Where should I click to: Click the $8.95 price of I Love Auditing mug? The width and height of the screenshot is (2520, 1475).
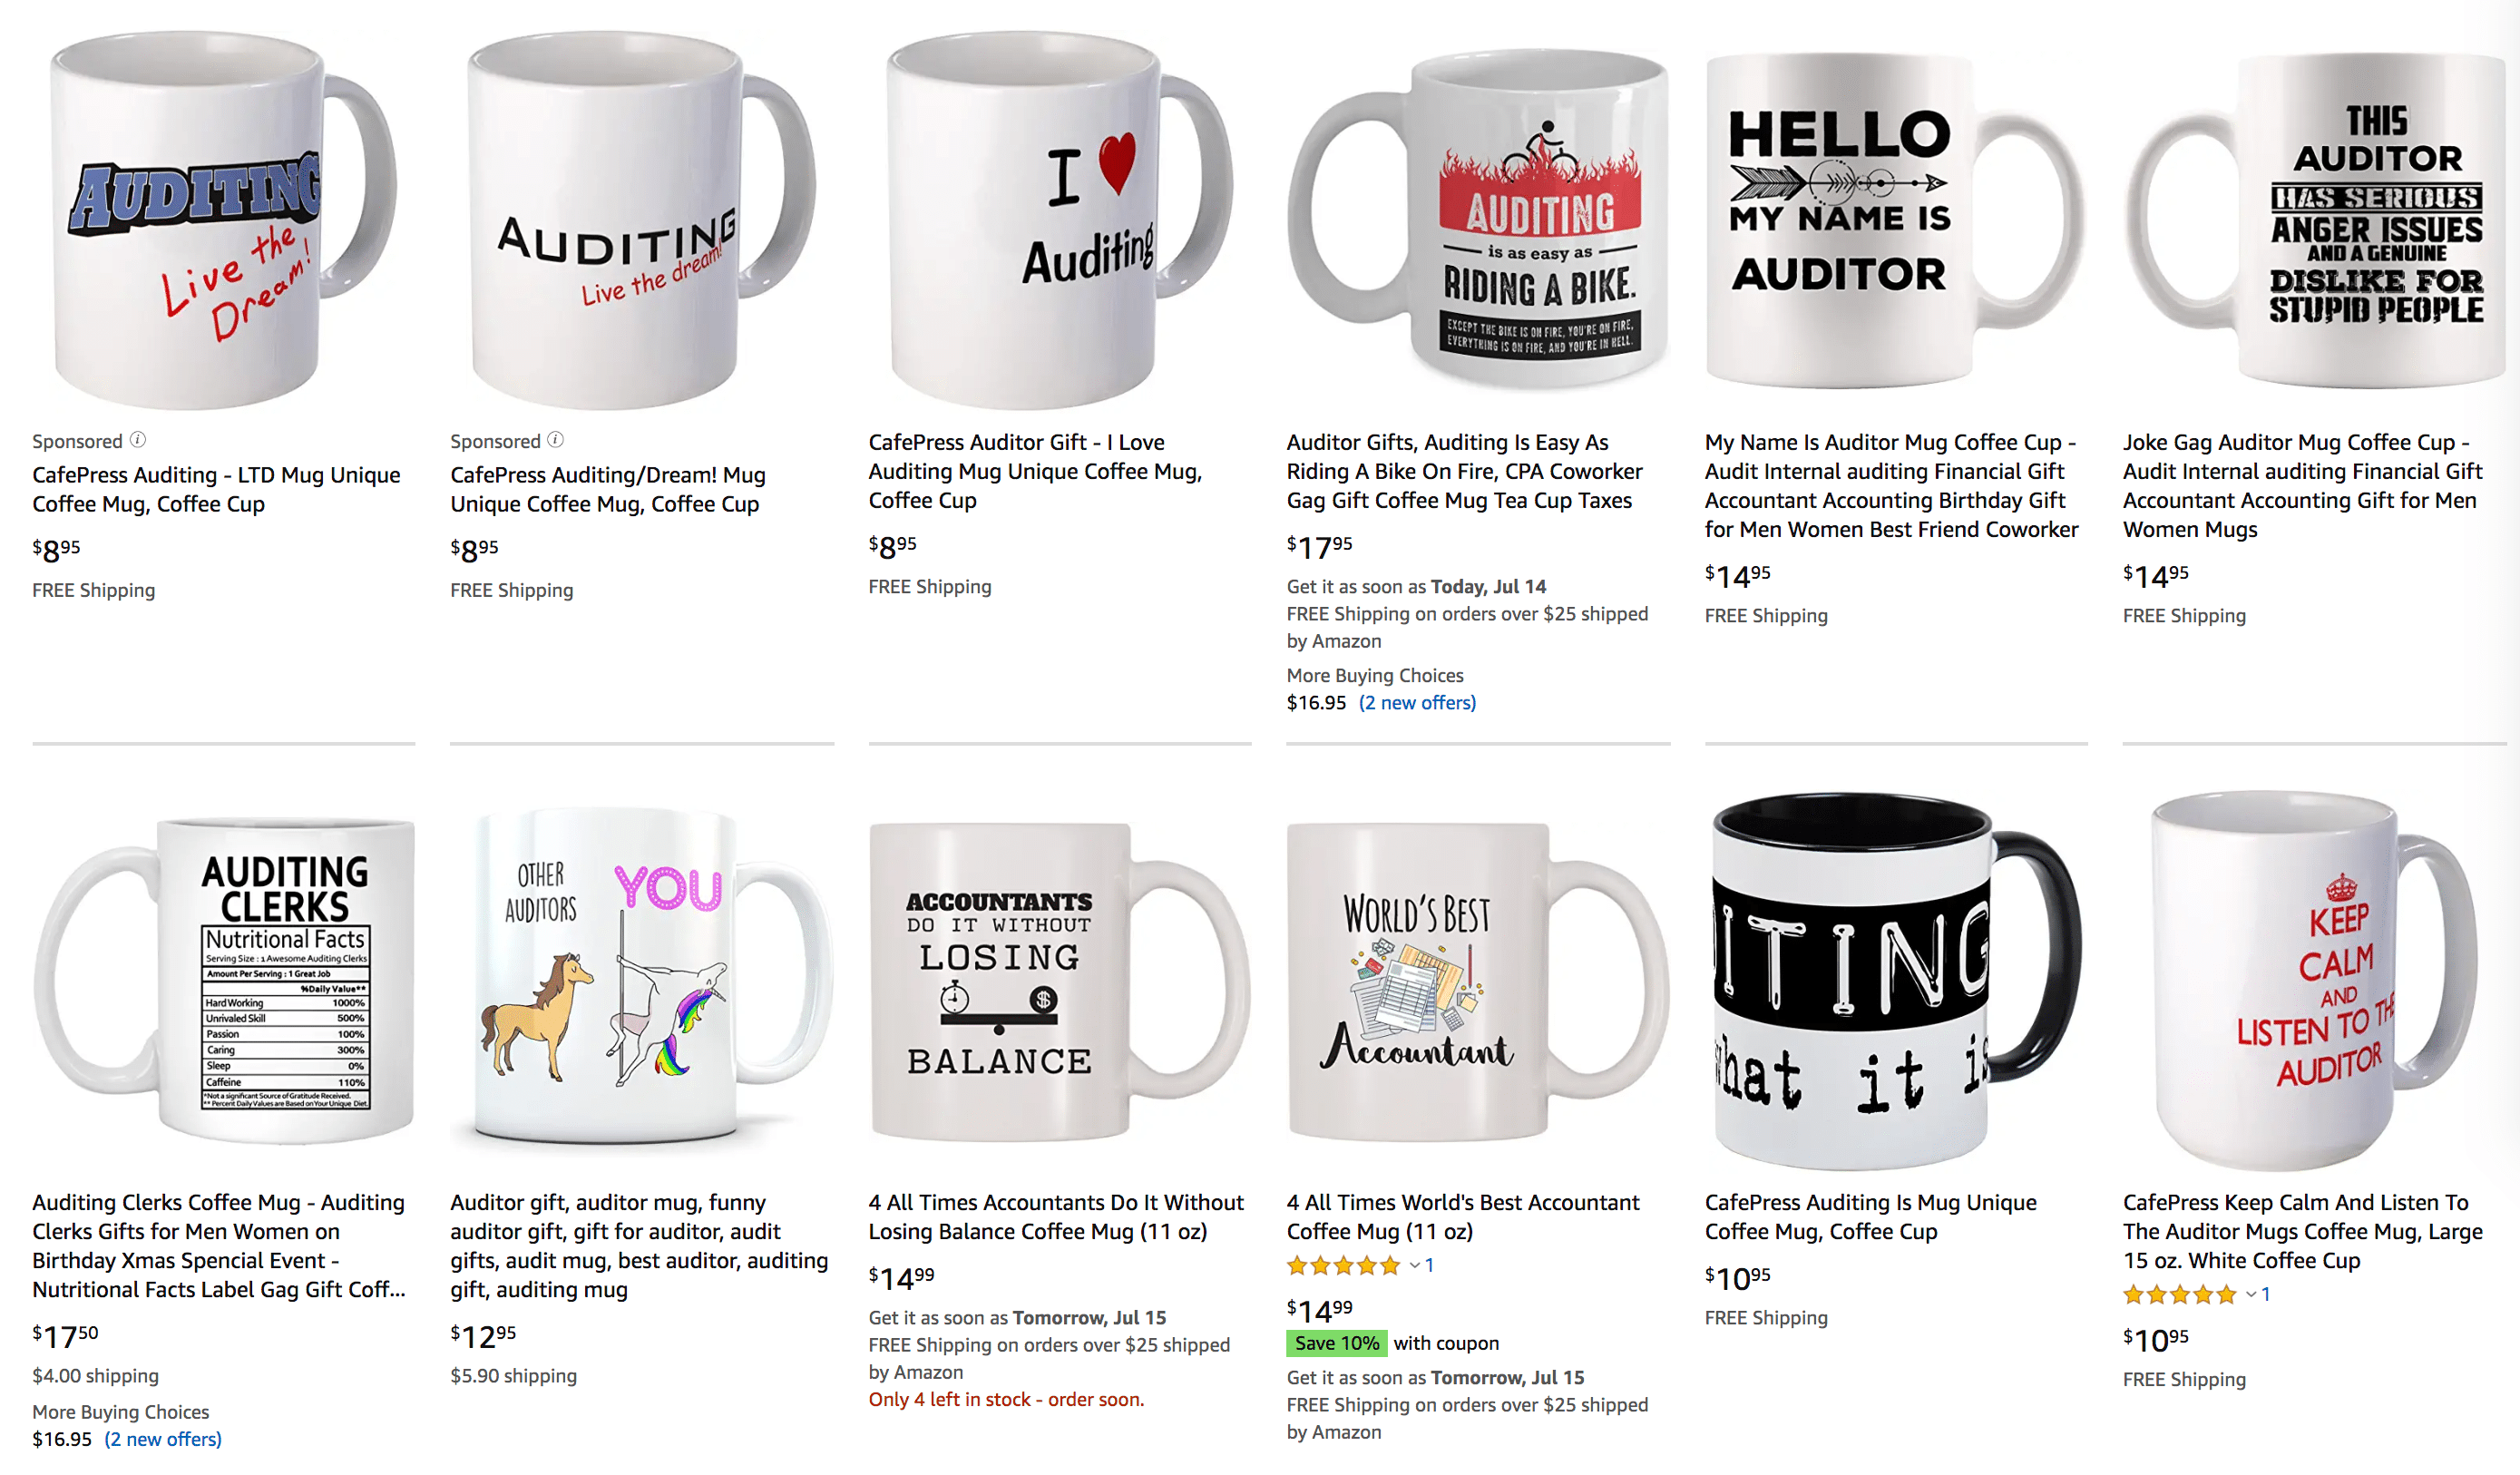pos(892,546)
